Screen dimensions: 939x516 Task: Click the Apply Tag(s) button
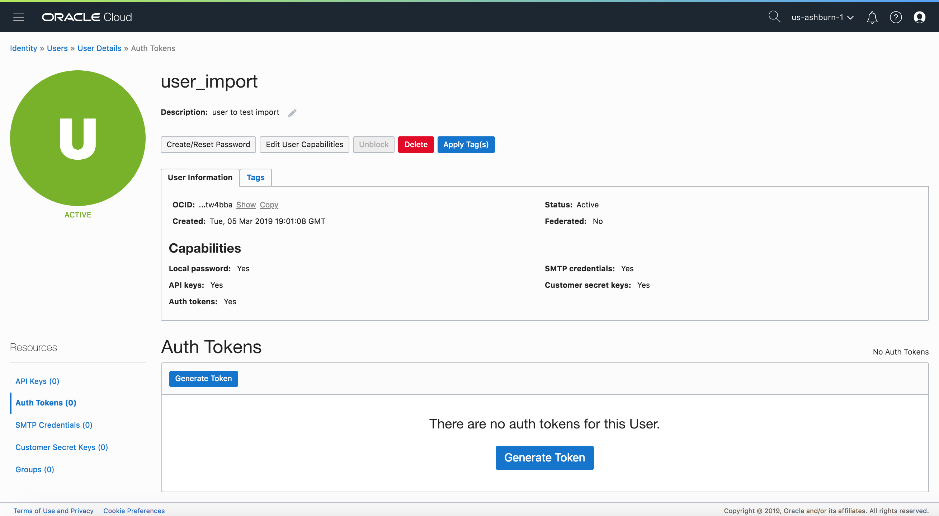(x=466, y=144)
